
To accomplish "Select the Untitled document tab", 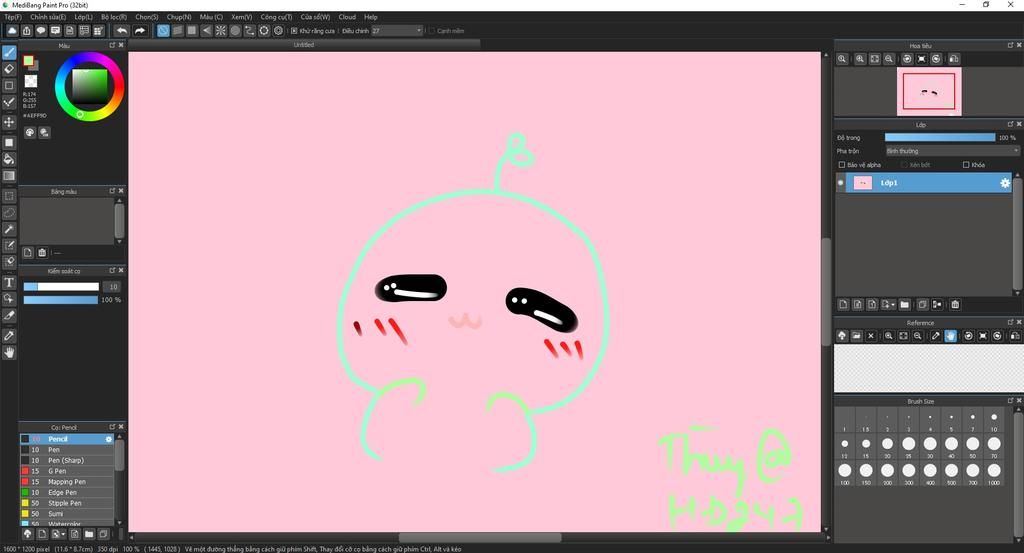I will 304,45.
